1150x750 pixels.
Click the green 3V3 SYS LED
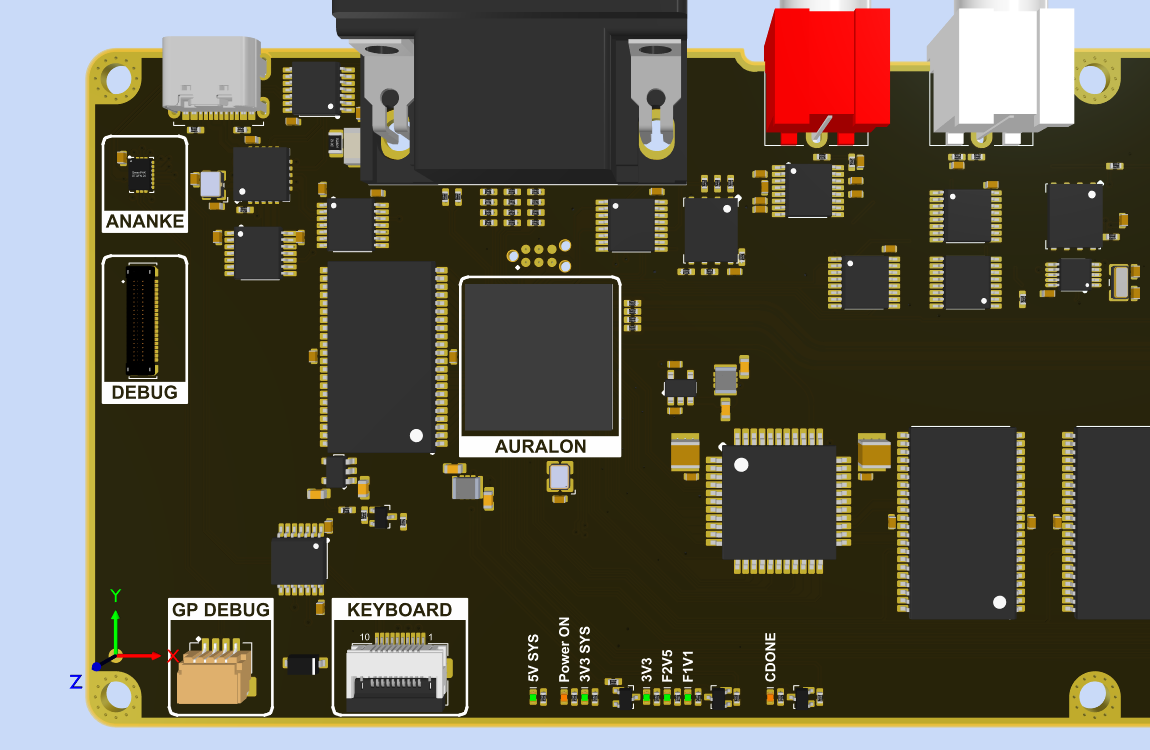(x=586, y=697)
